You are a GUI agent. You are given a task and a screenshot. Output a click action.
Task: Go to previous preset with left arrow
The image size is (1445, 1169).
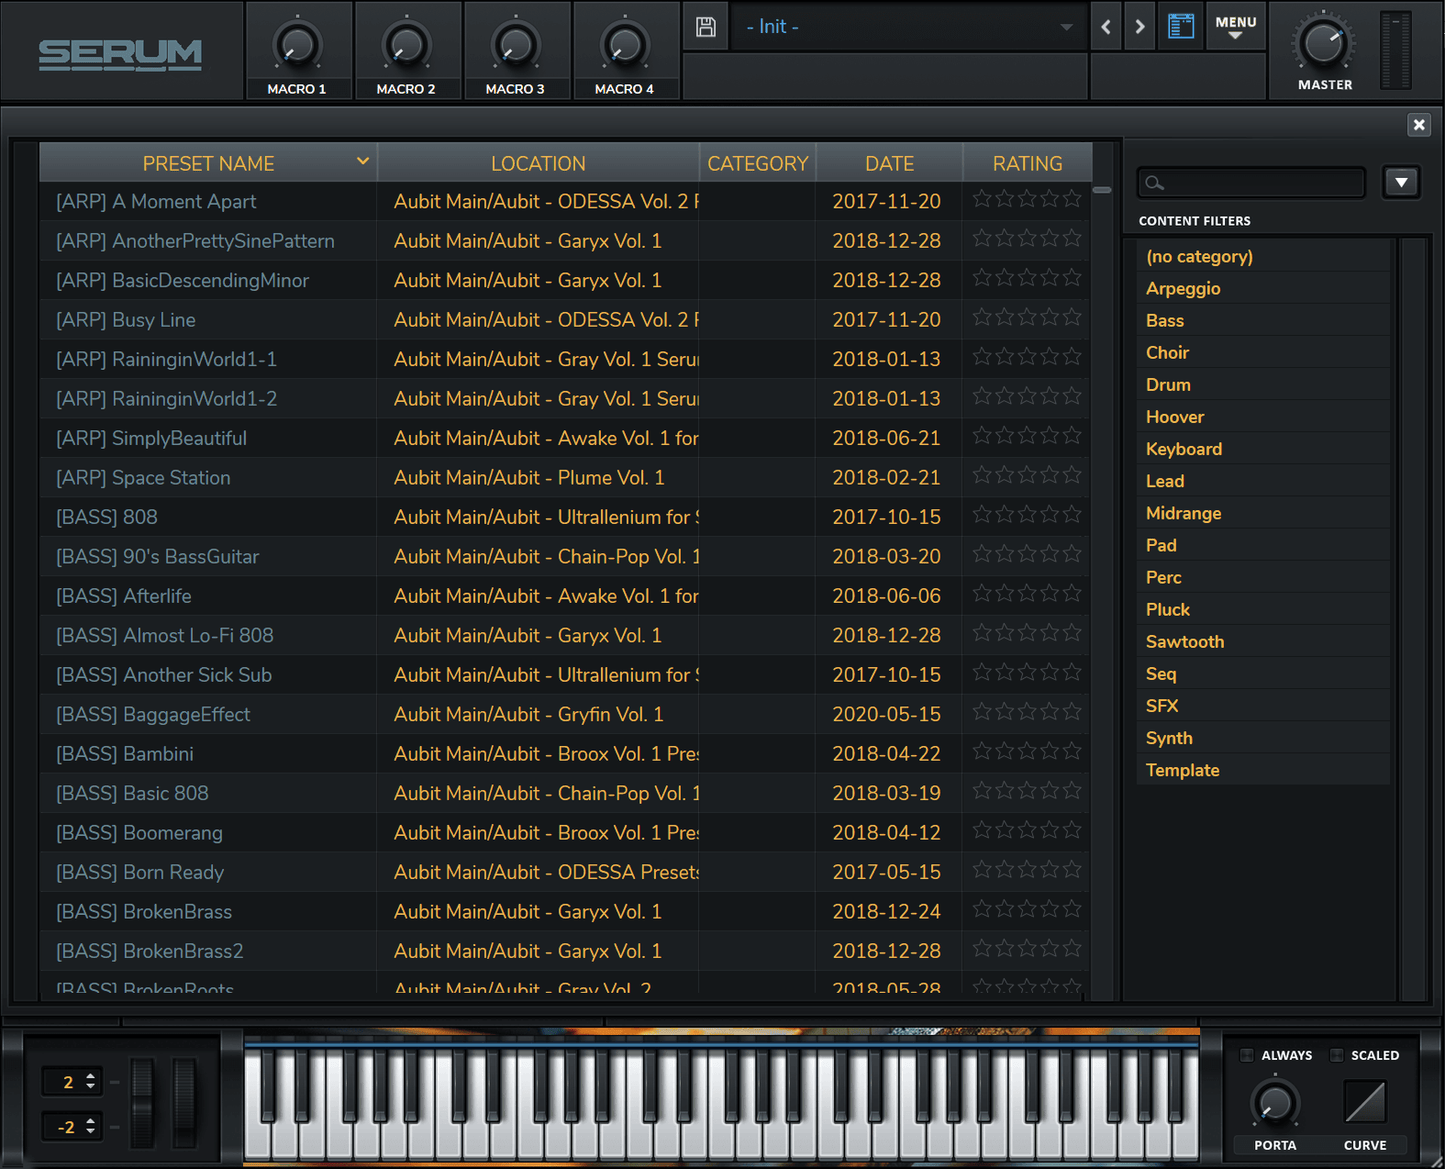click(x=1106, y=27)
